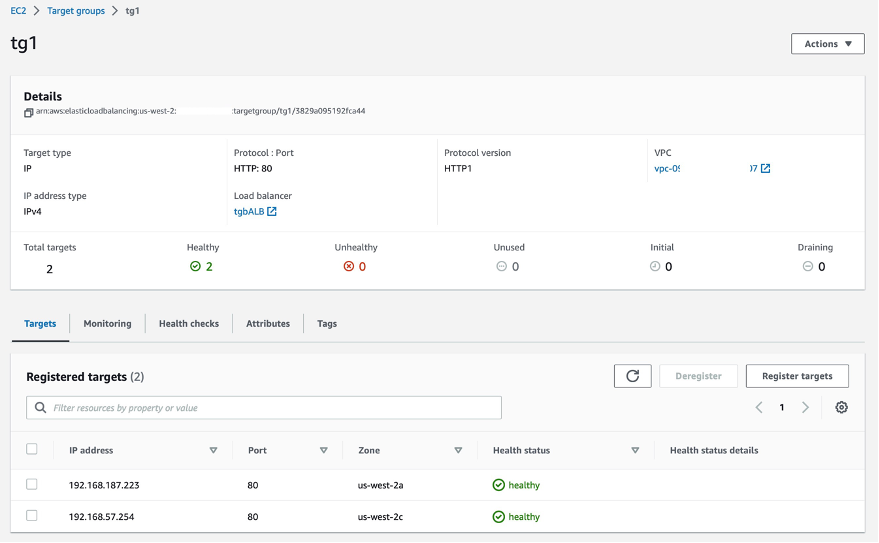This screenshot has height=543, width=879.
Task: Click IP address 192.168.57.254
Action: [101, 517]
